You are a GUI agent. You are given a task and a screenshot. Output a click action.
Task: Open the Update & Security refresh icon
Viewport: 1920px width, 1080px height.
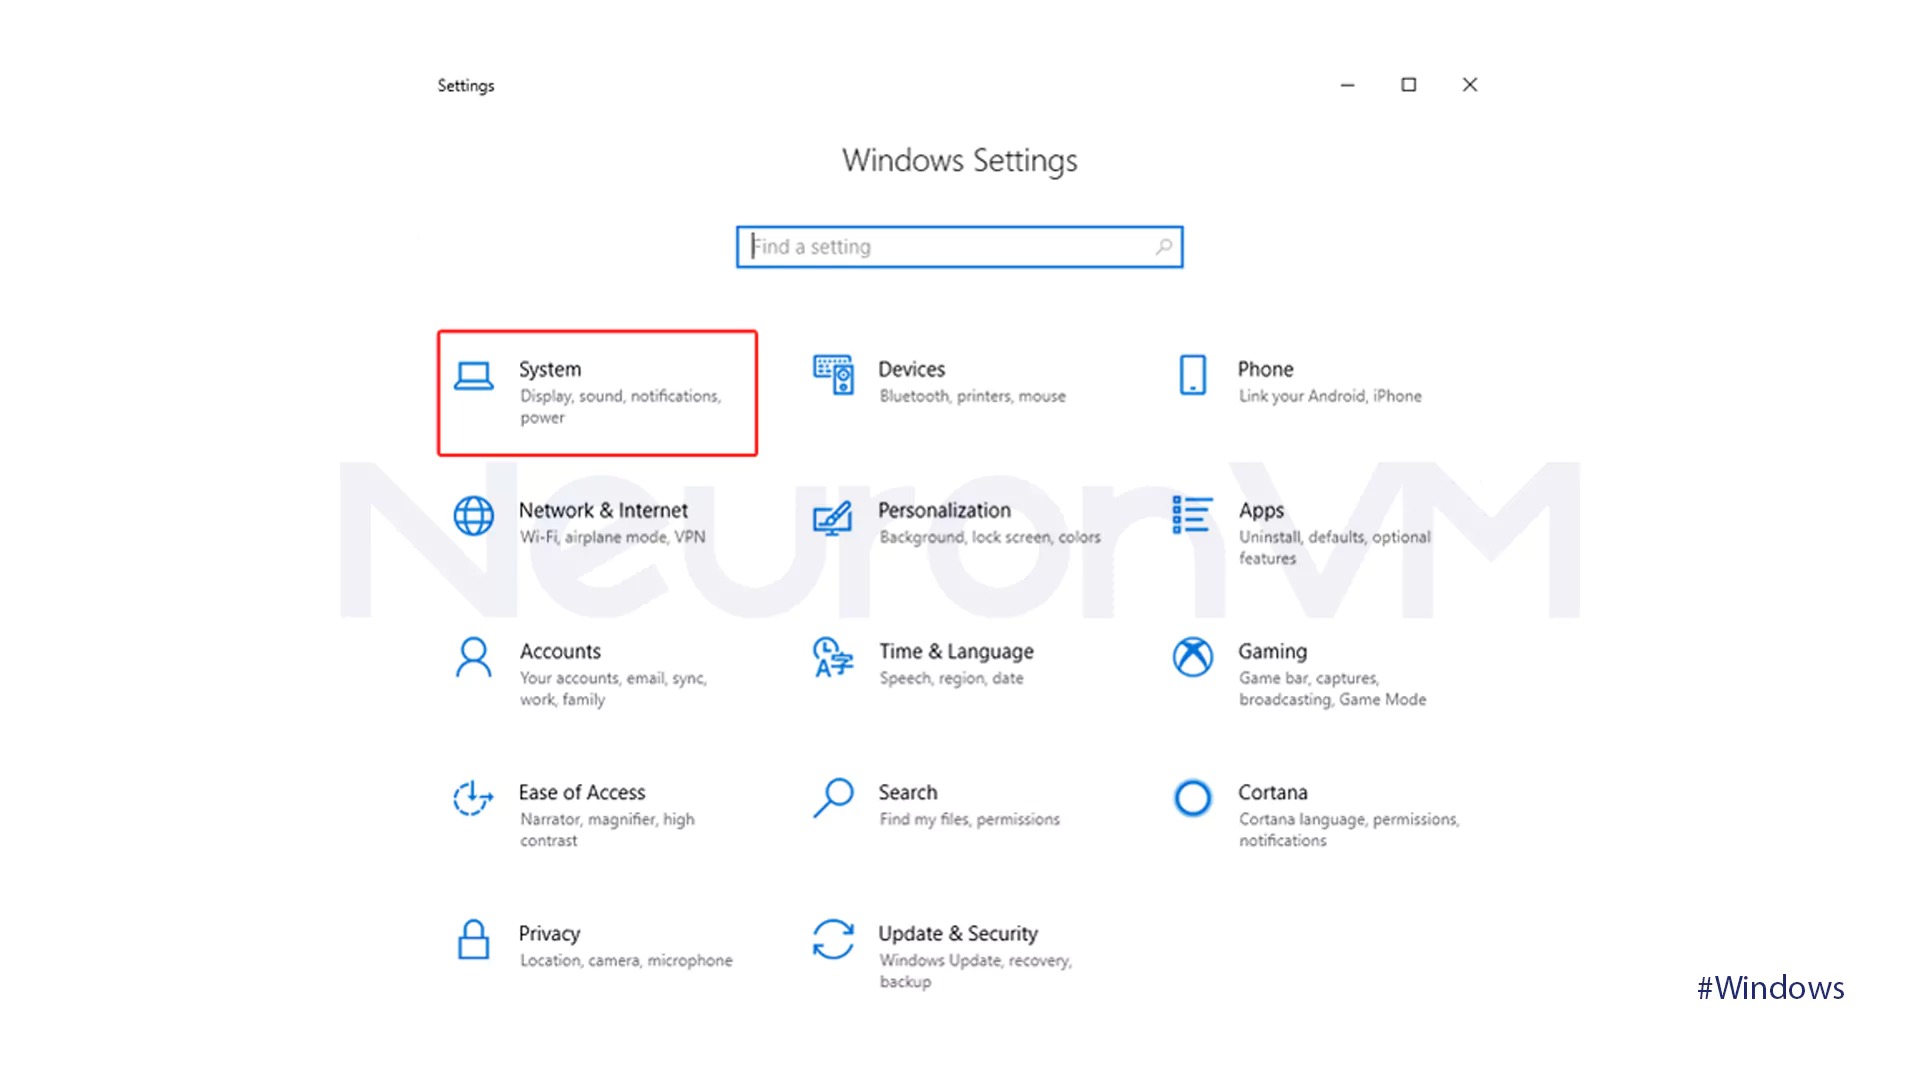832,939
